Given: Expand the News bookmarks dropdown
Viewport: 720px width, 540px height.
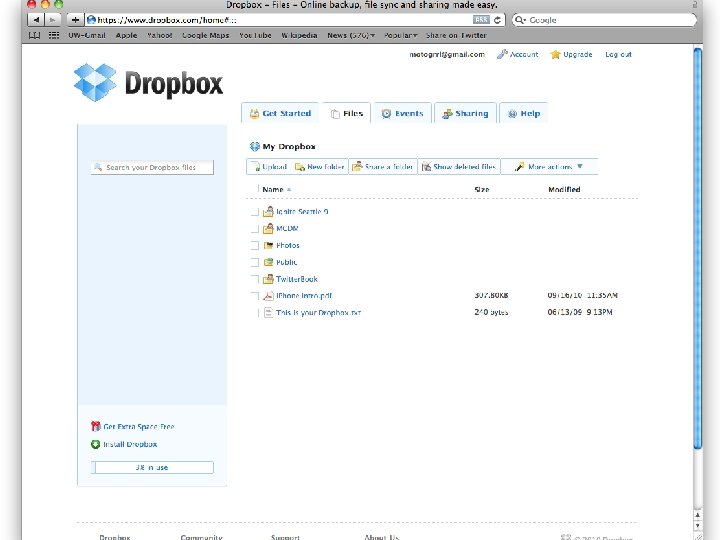Looking at the screenshot, I should click(x=351, y=35).
